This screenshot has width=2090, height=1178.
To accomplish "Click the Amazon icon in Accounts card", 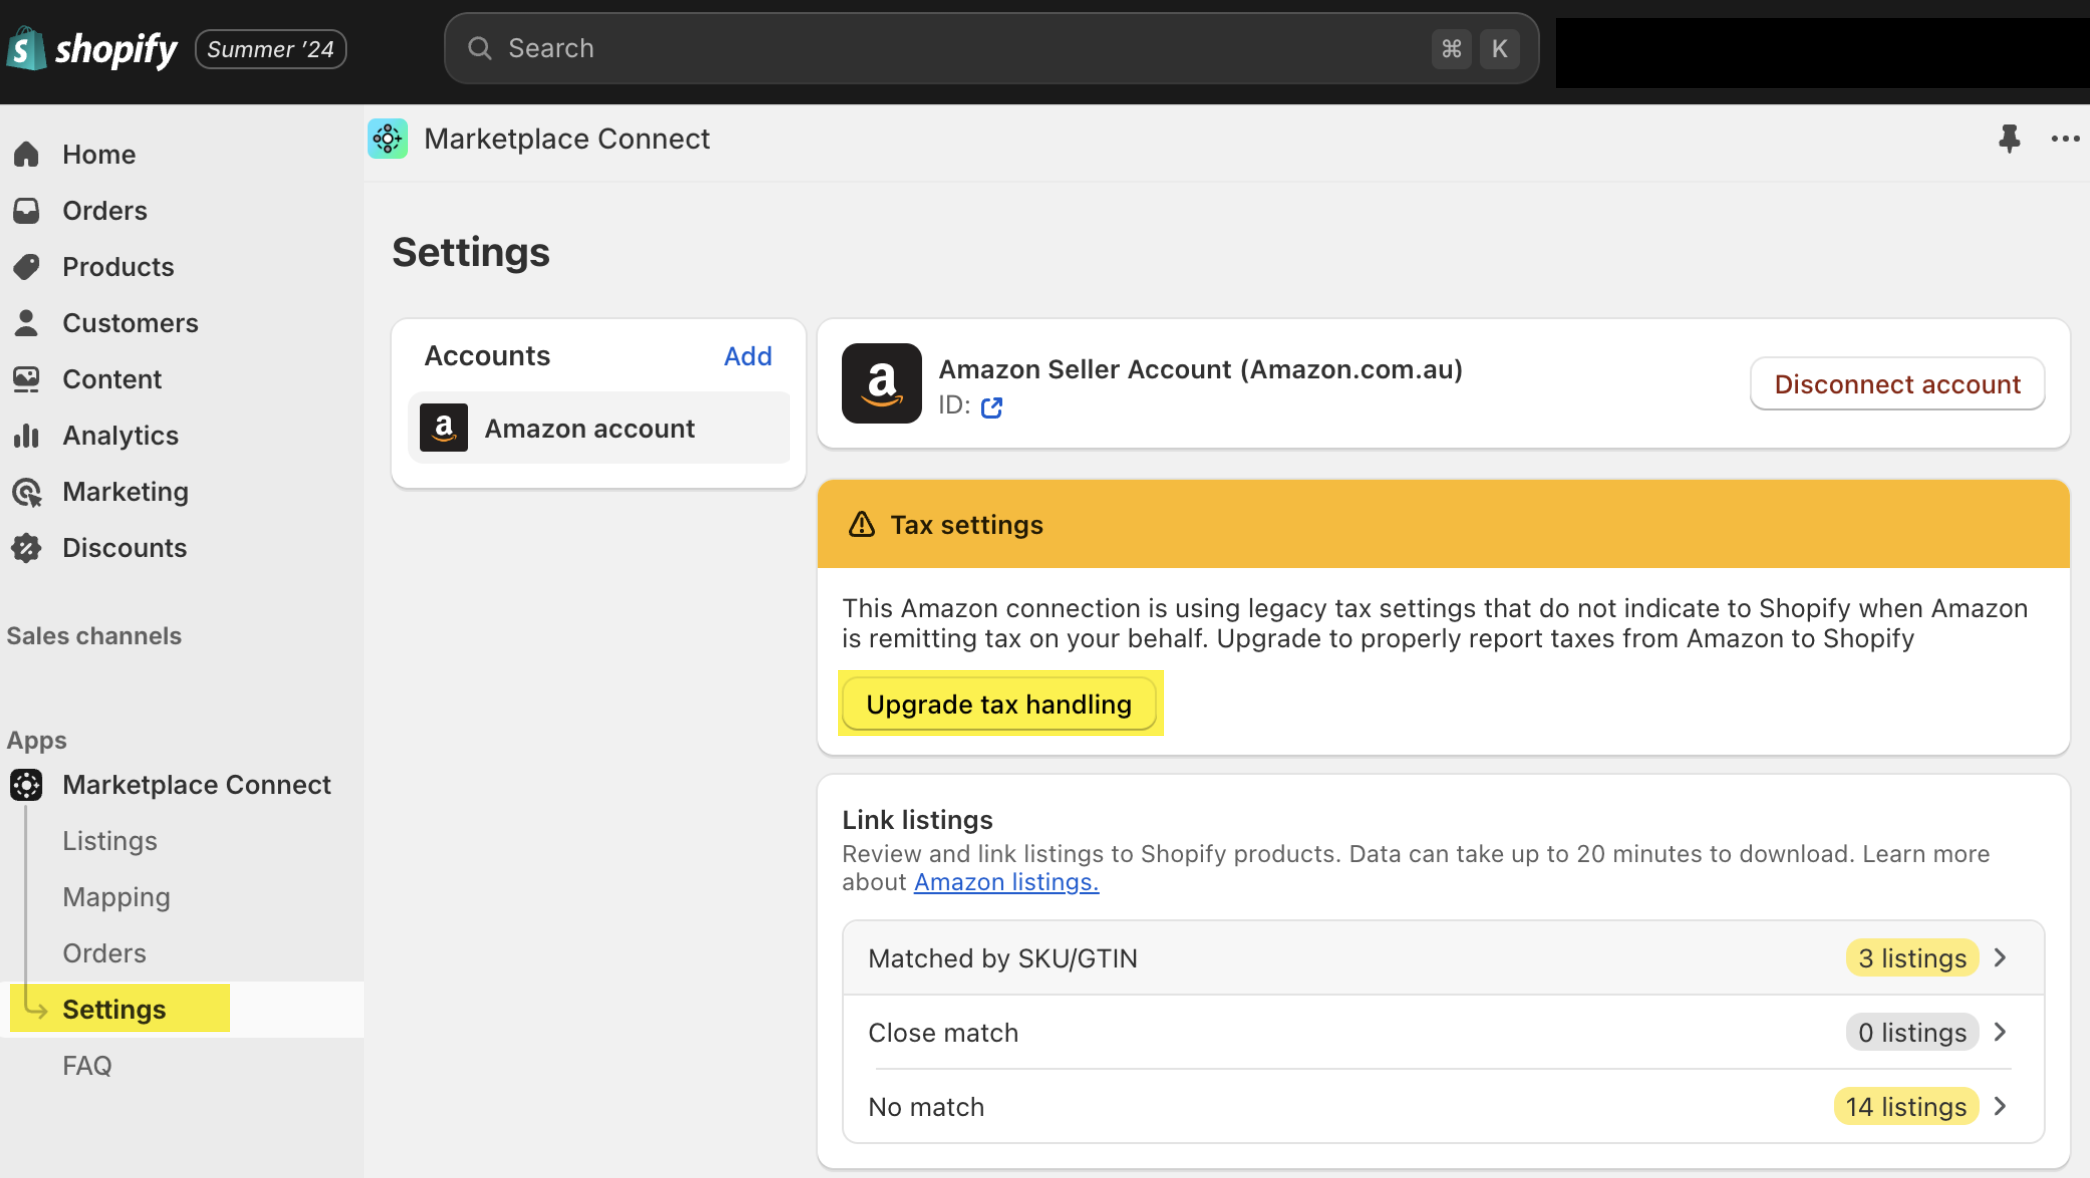I will tap(444, 428).
